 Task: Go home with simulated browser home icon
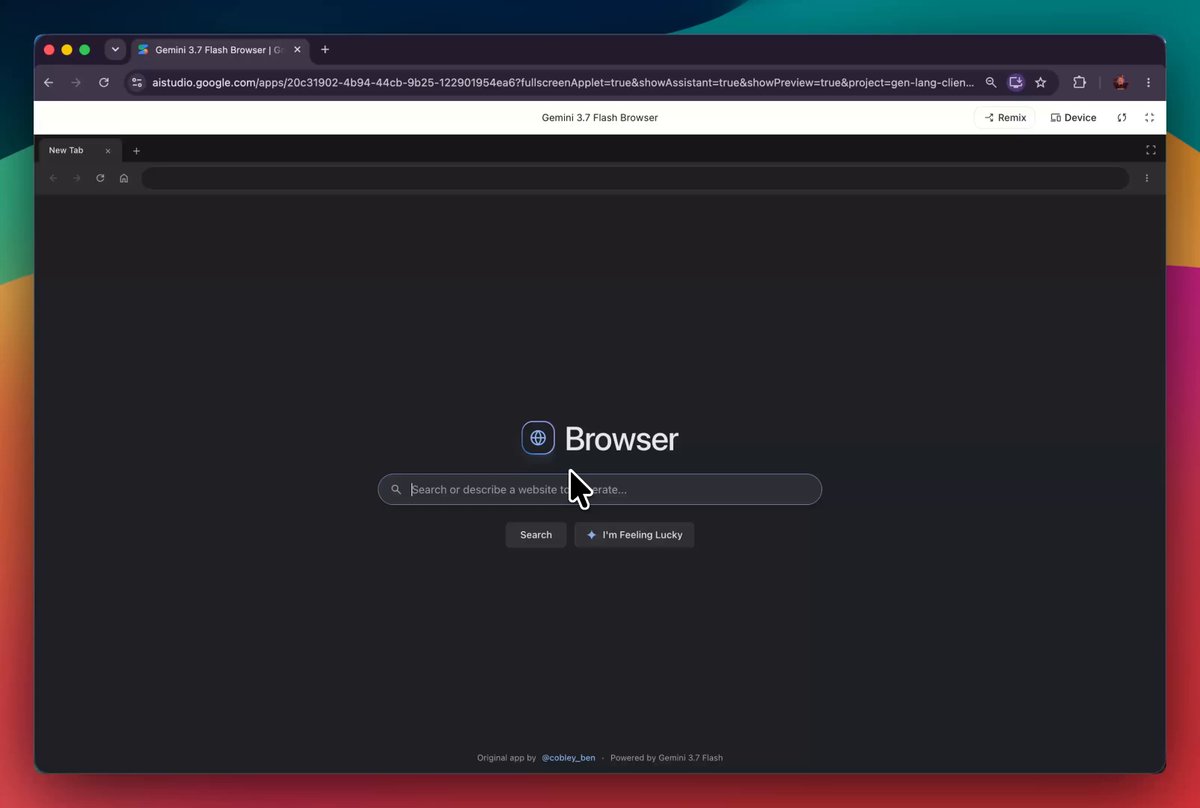(124, 178)
